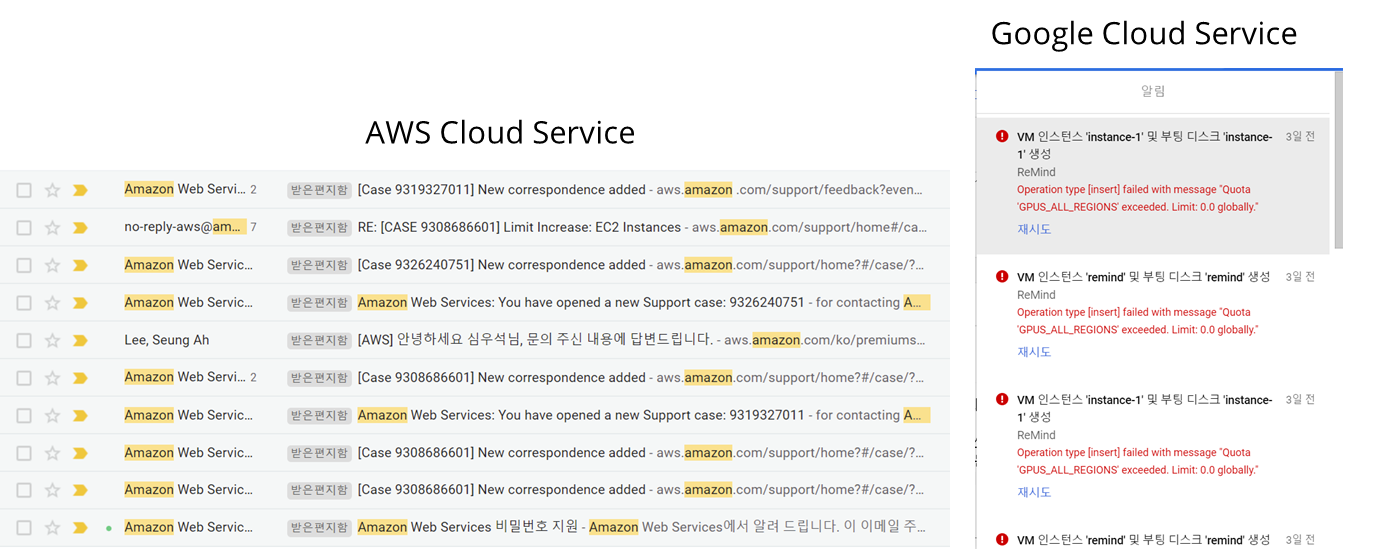Star the first Amazon Web Services email
This screenshot has height=549, width=1375.
53,190
